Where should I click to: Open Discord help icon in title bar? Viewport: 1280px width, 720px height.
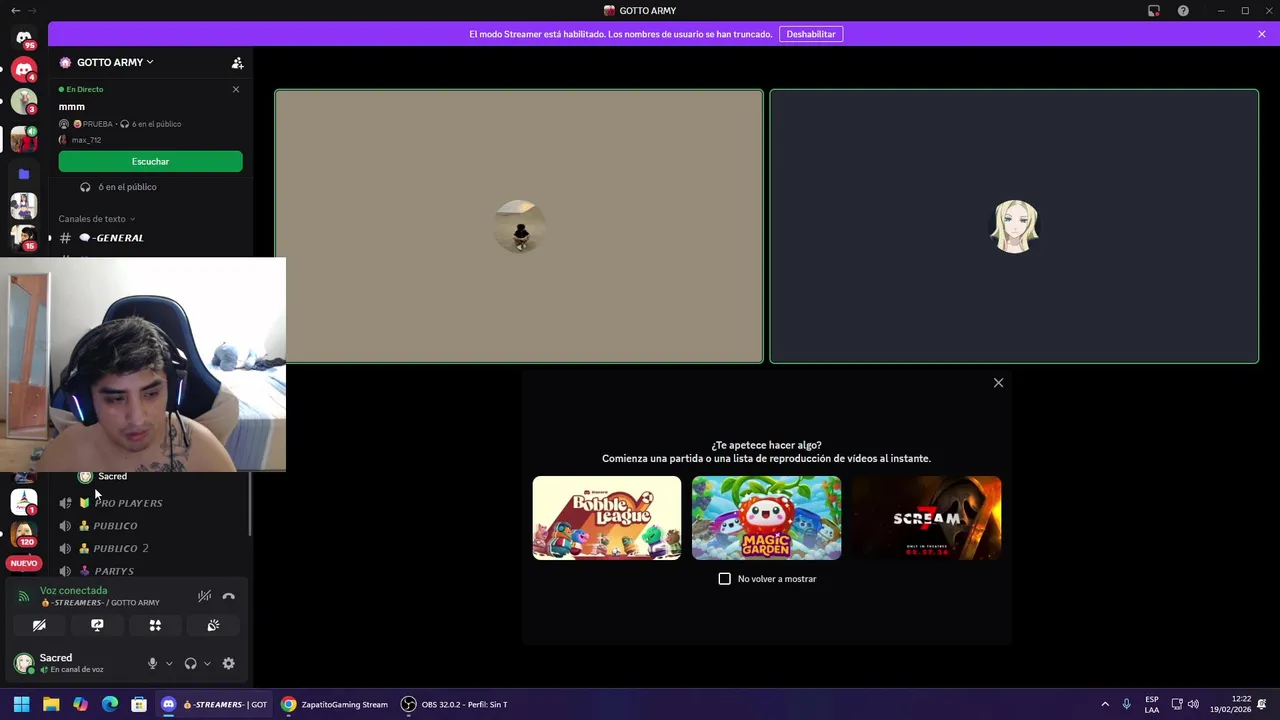coord(1183,11)
